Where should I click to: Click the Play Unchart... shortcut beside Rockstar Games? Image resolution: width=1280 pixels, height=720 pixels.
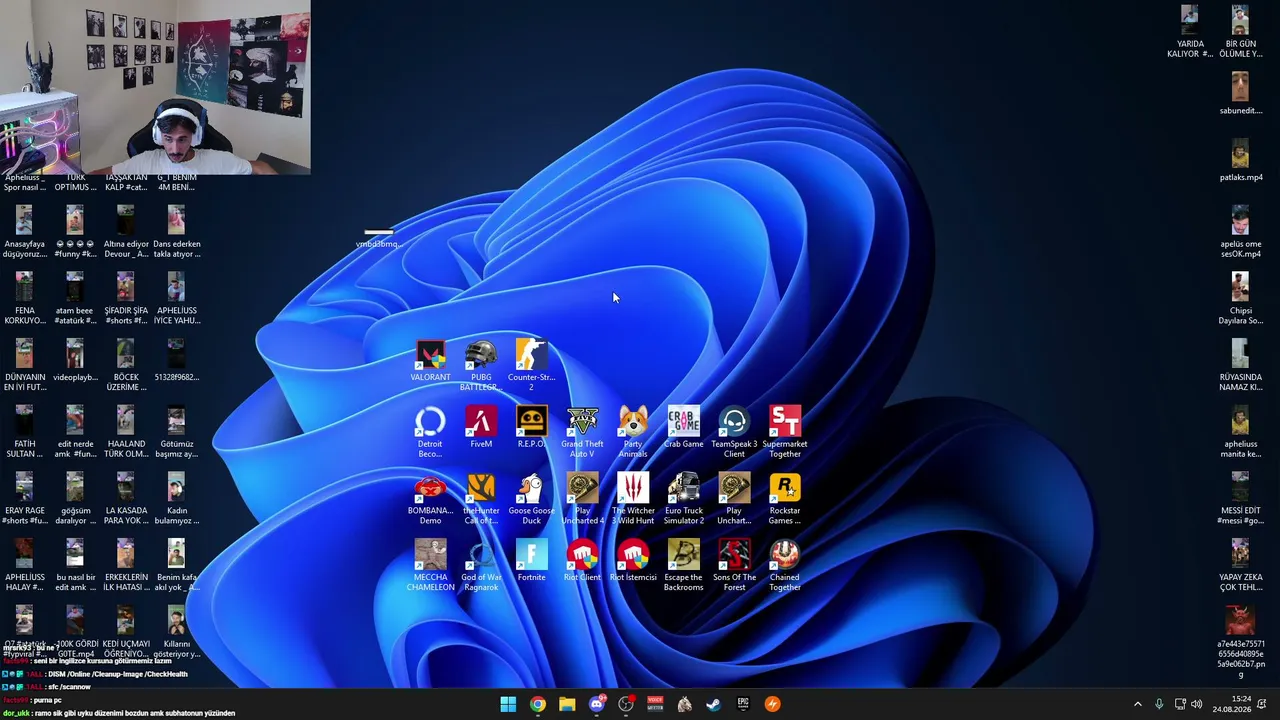coord(734,499)
